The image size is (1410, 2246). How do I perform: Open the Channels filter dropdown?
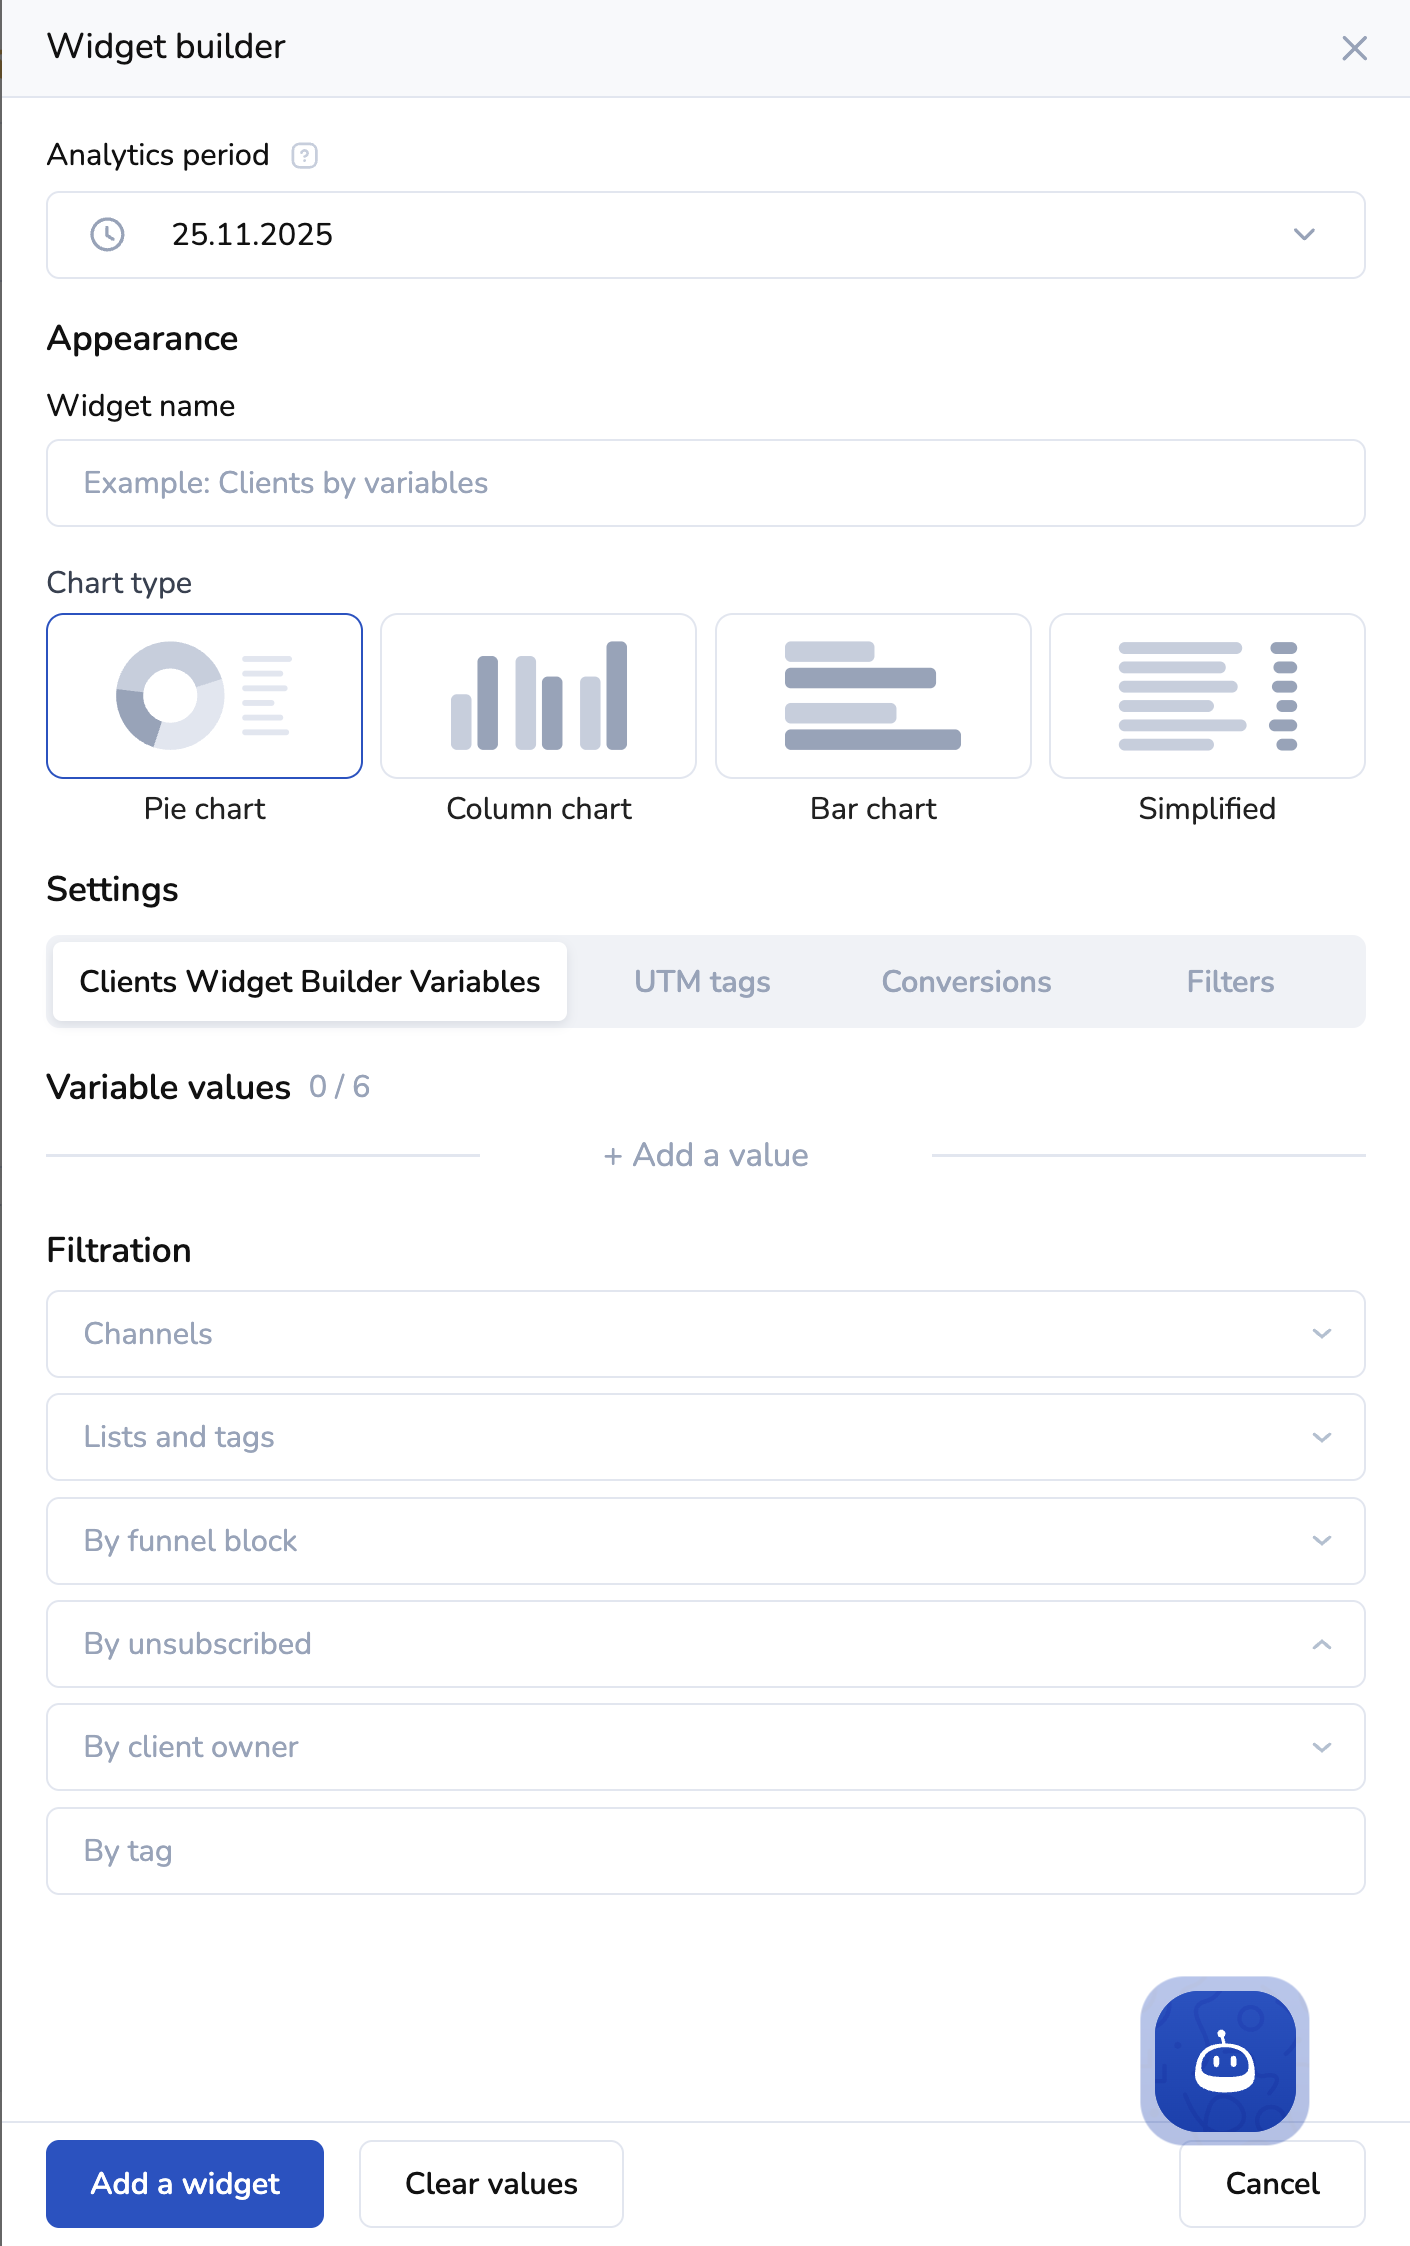pyautogui.click(x=1321, y=1334)
